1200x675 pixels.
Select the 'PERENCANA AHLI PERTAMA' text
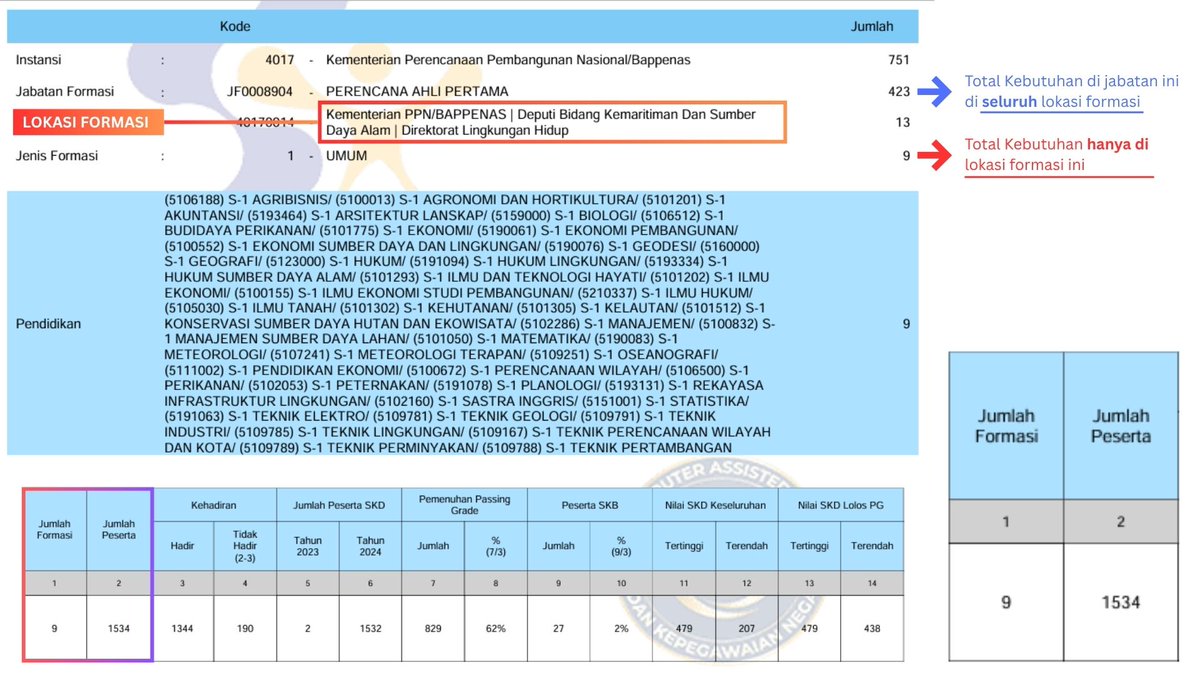417,91
